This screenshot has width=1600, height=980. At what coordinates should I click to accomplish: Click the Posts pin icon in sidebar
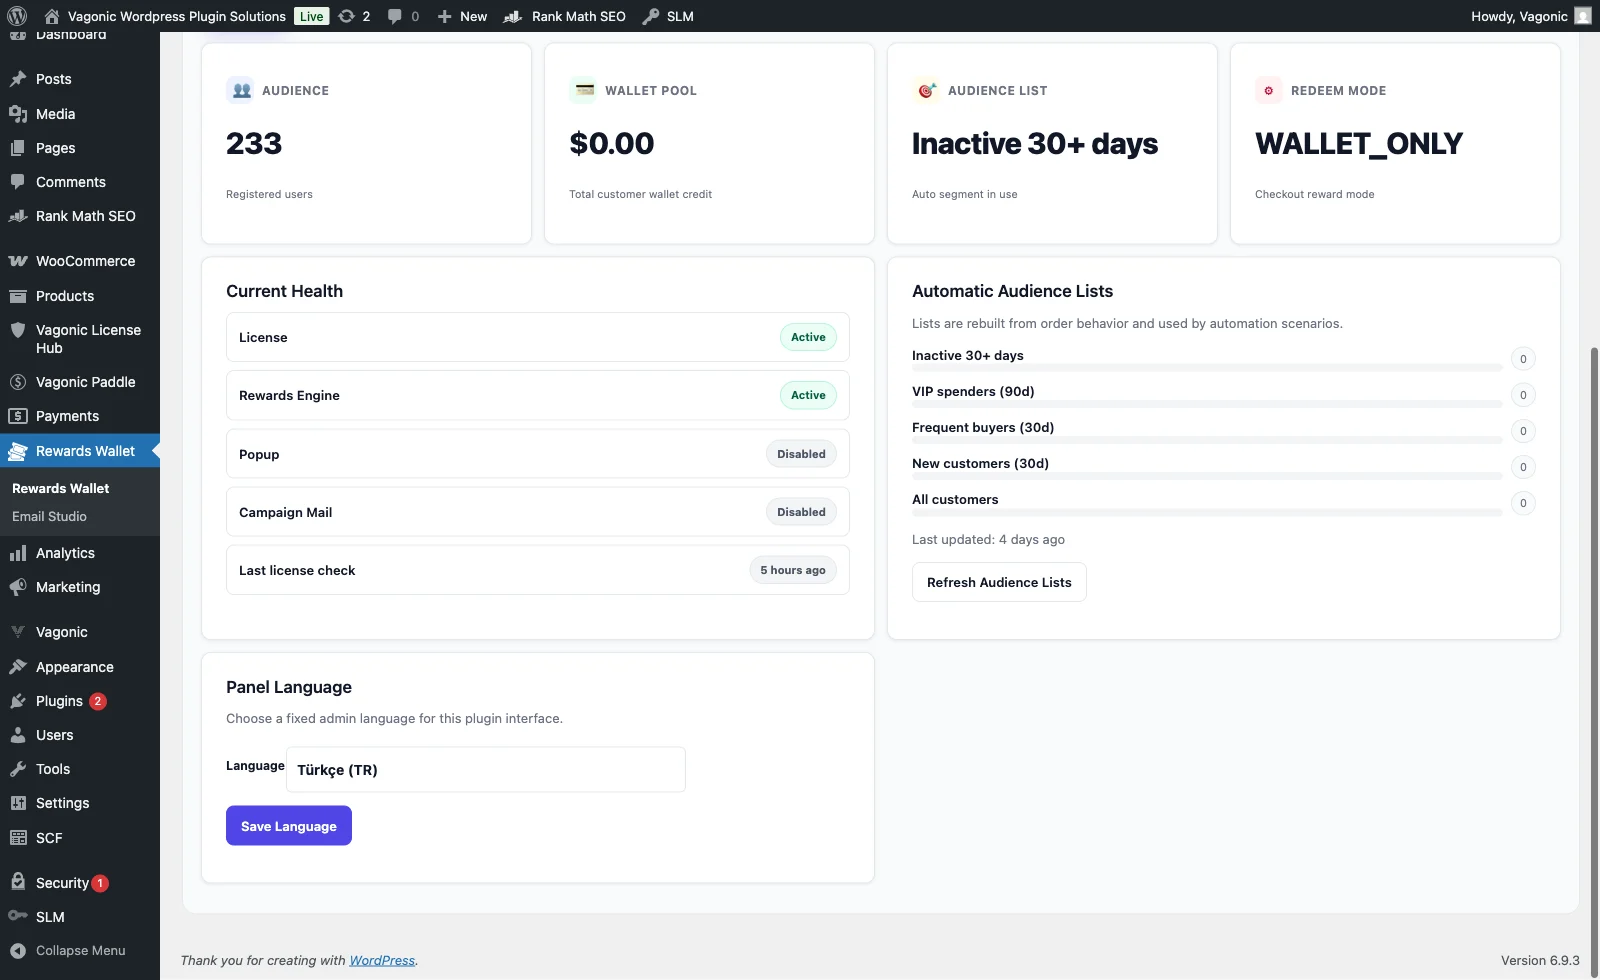pos(18,79)
